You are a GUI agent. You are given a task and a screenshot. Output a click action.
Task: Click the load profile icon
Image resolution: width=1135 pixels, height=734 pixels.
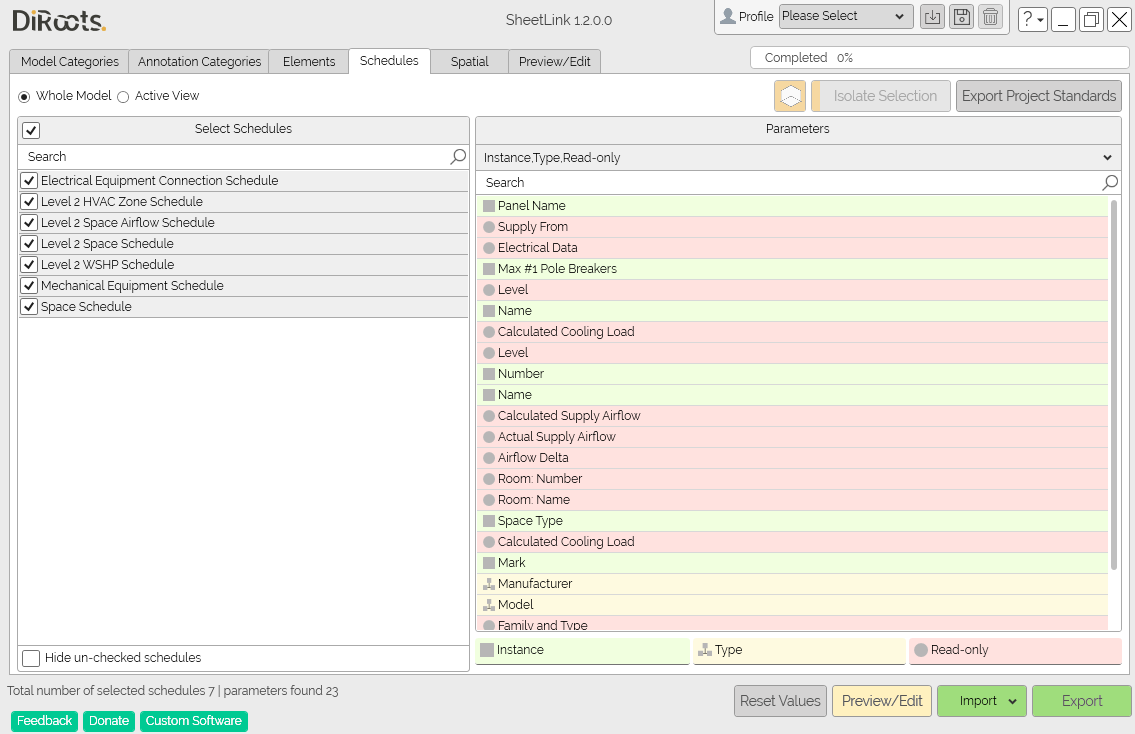[932, 17]
